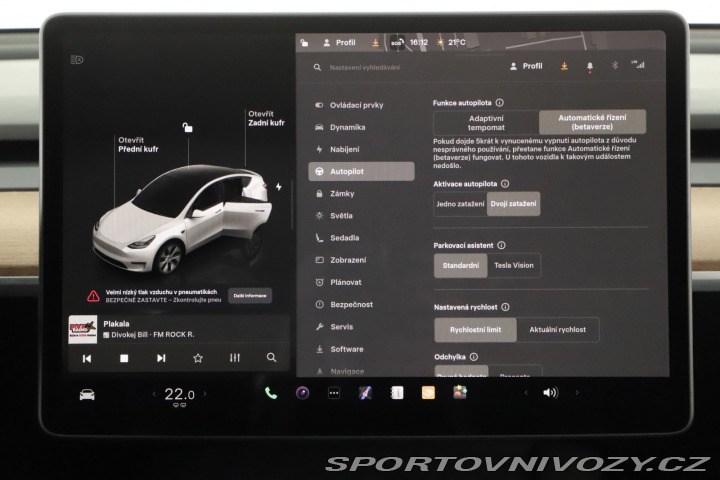
Task: Select Automatické řízení (betaverze) option
Action: [x=592, y=122]
